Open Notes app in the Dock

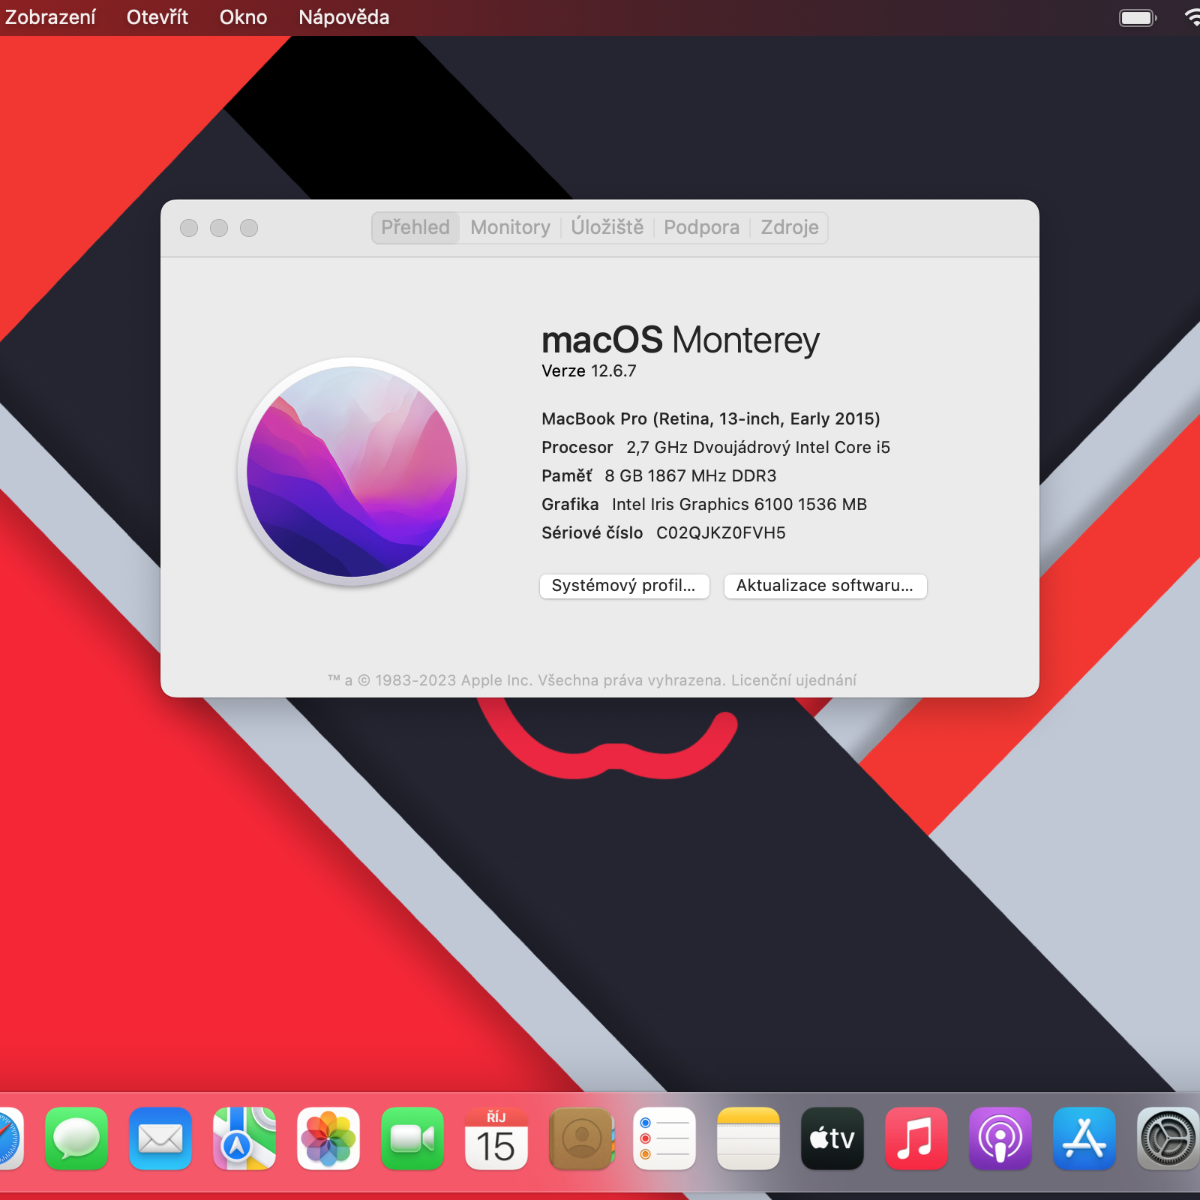click(748, 1139)
